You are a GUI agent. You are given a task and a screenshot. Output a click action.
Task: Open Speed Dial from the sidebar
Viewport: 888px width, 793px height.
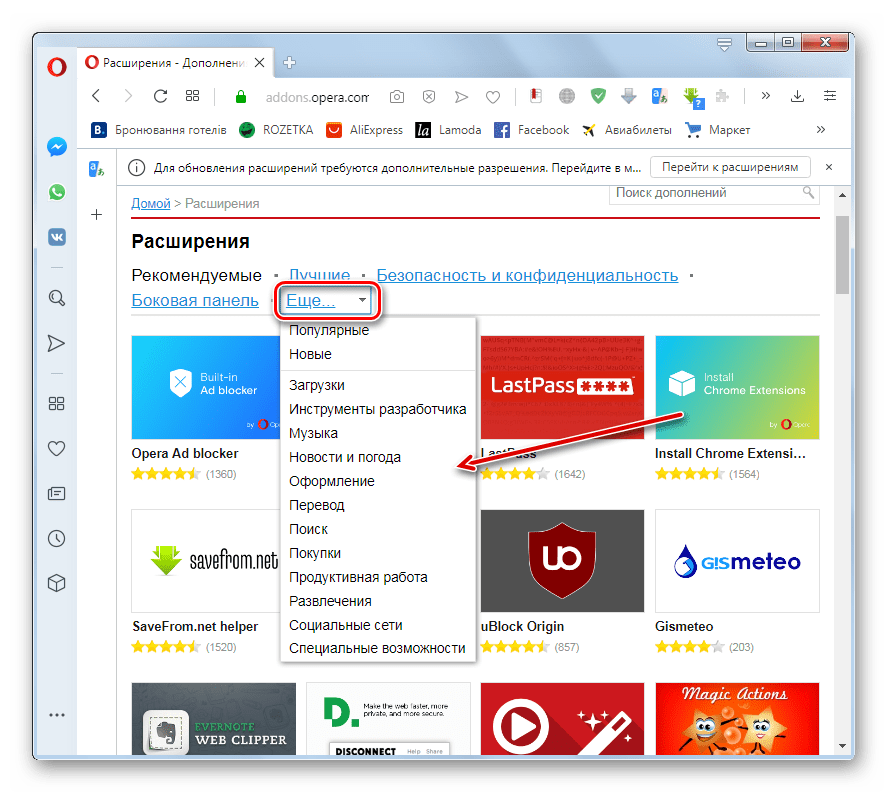(56, 403)
